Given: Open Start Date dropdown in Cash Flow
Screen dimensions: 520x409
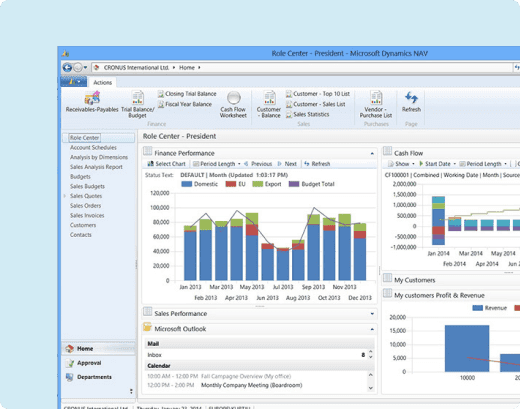Looking at the screenshot, I should pyautogui.click(x=437, y=164).
